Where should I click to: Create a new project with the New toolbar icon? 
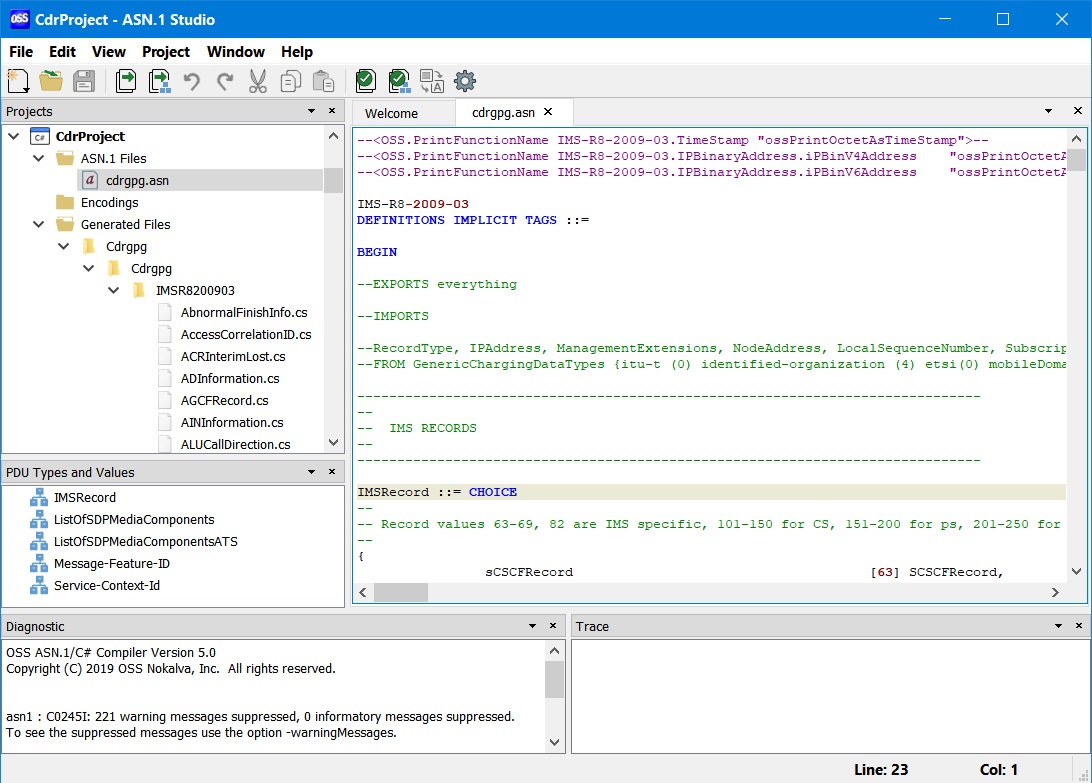pyautogui.click(x=18, y=81)
